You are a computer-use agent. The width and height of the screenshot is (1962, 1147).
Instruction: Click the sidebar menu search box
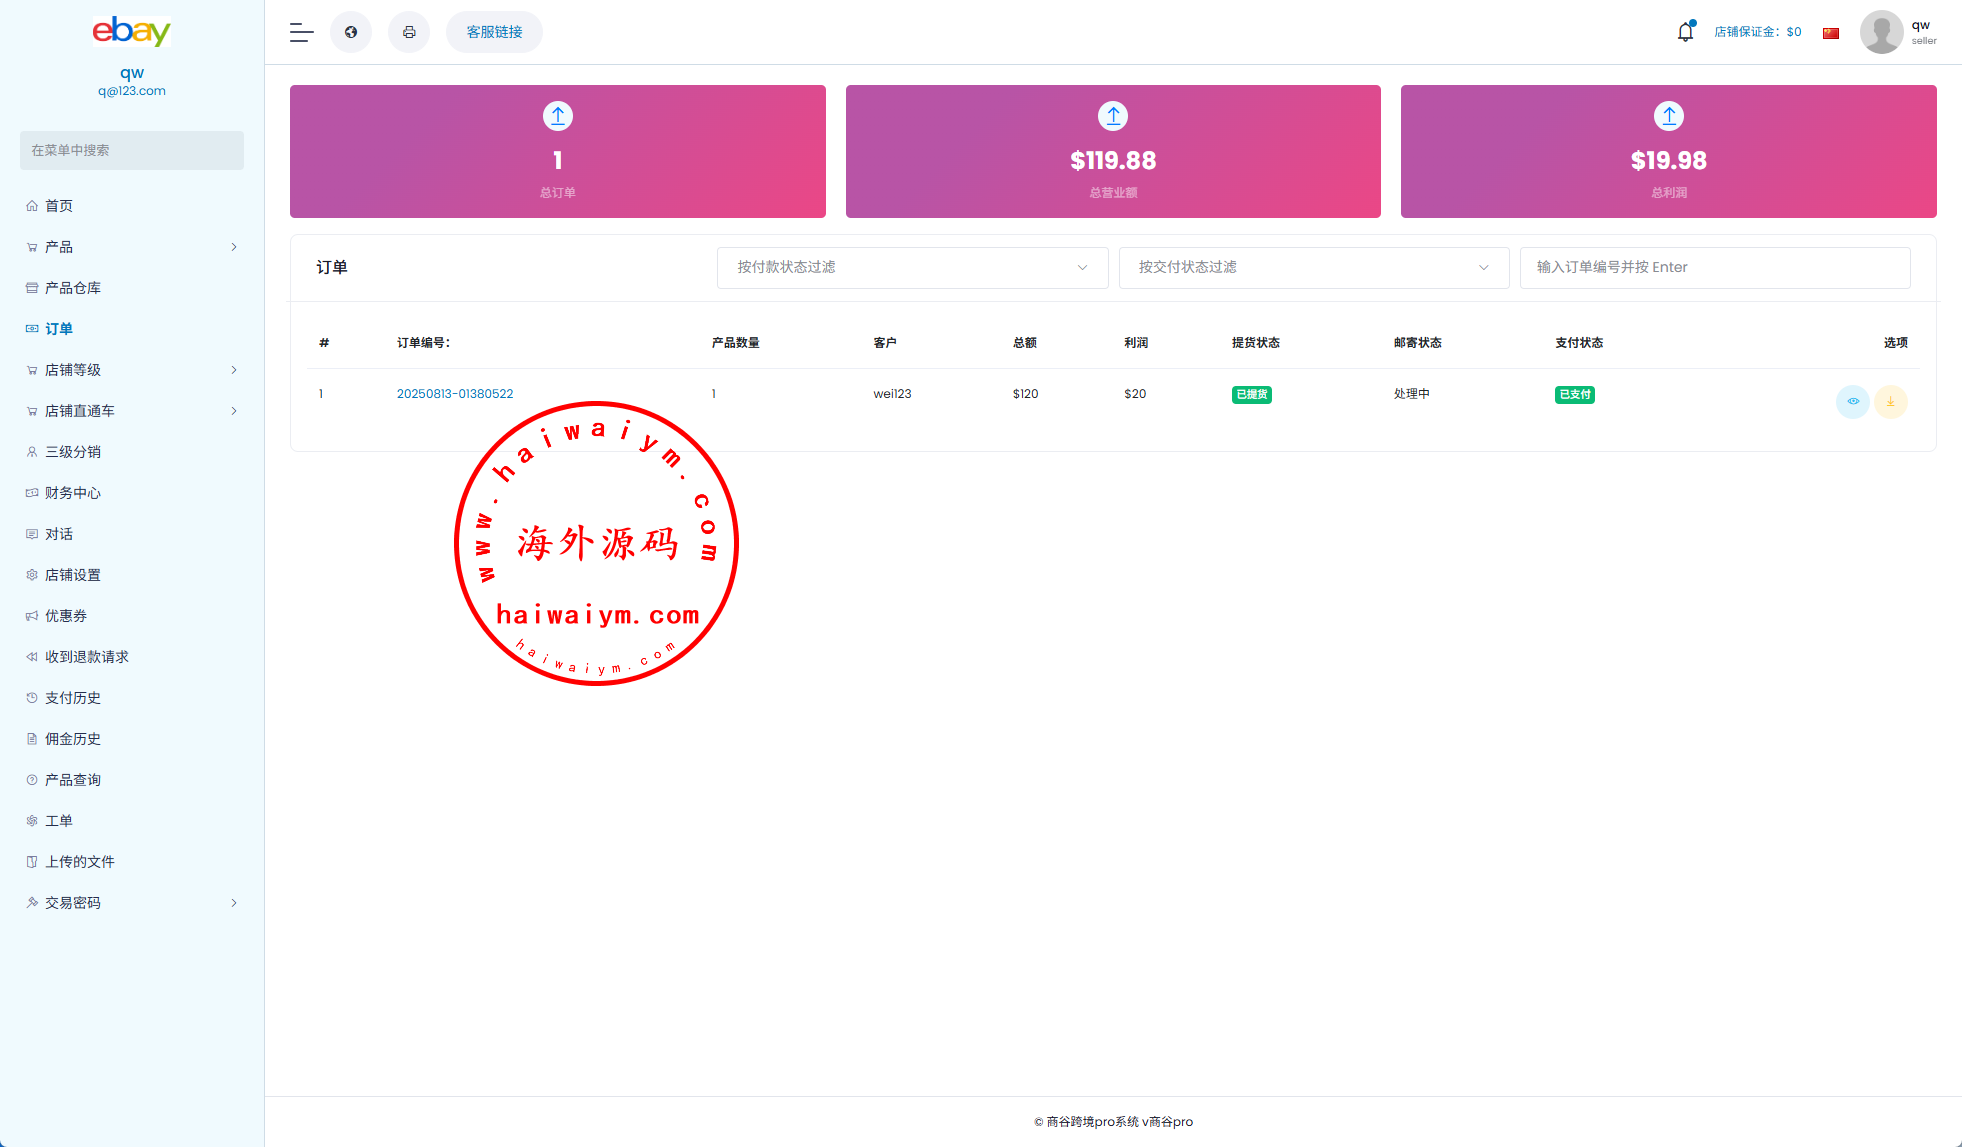(x=132, y=150)
